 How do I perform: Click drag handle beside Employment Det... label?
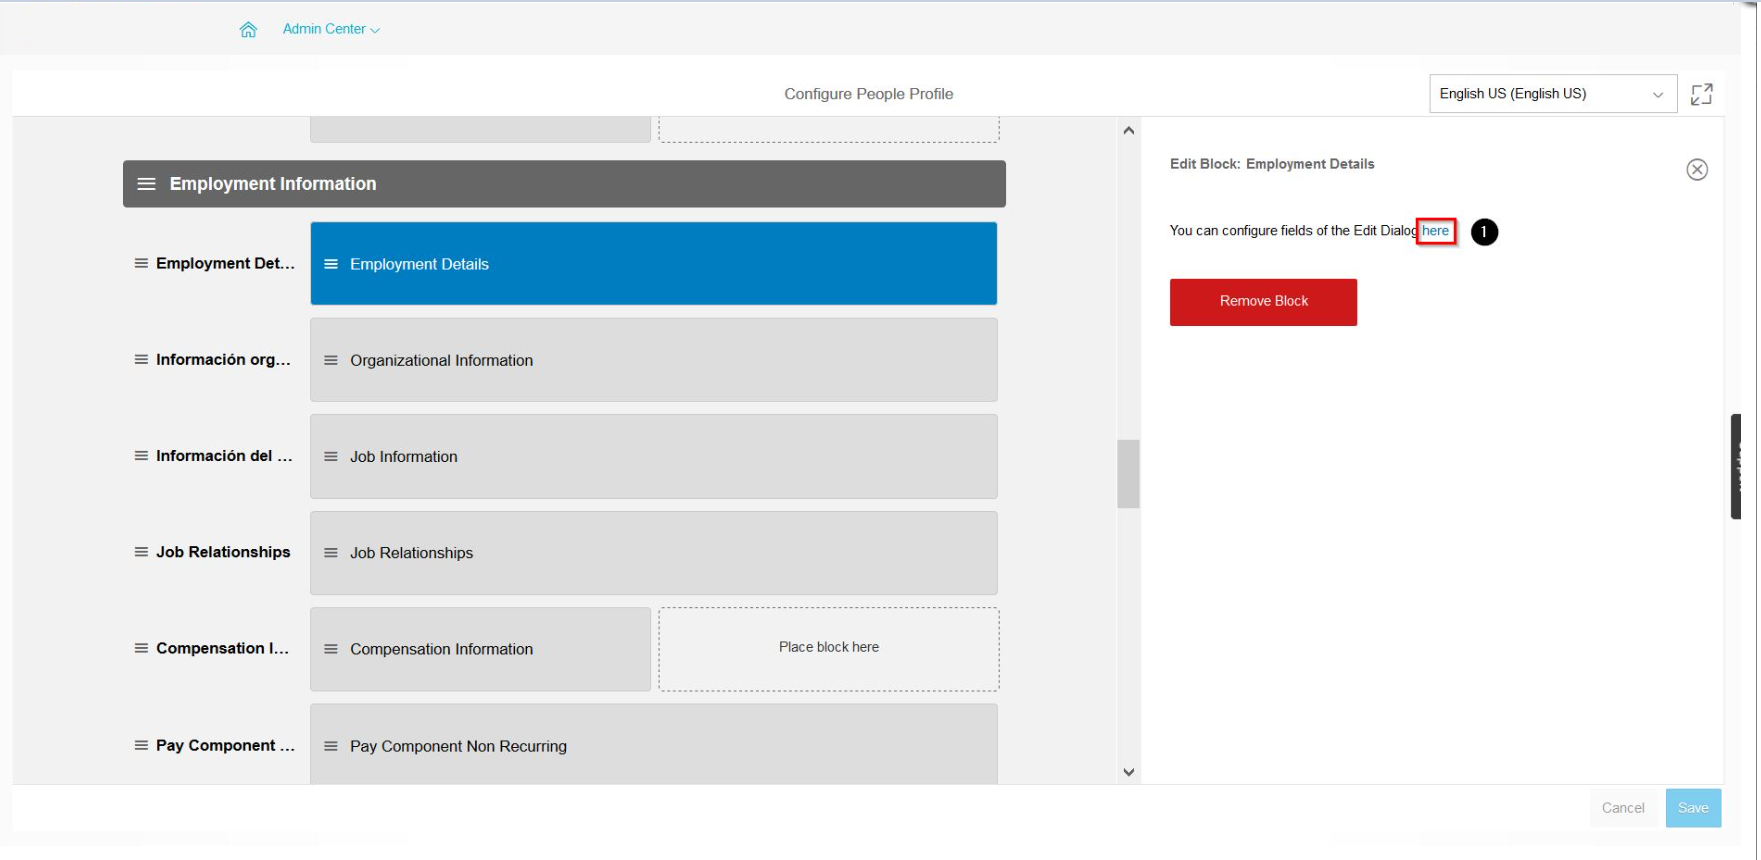(x=141, y=263)
